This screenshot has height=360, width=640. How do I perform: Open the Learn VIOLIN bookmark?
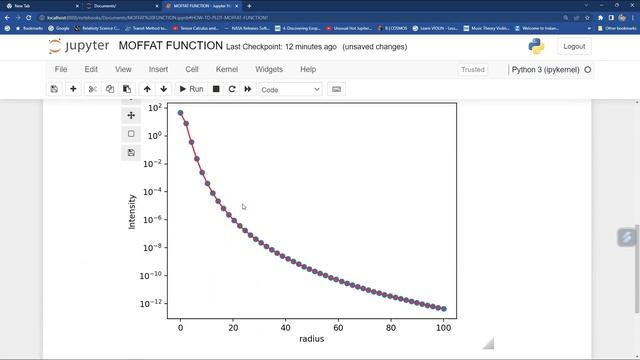(435, 29)
